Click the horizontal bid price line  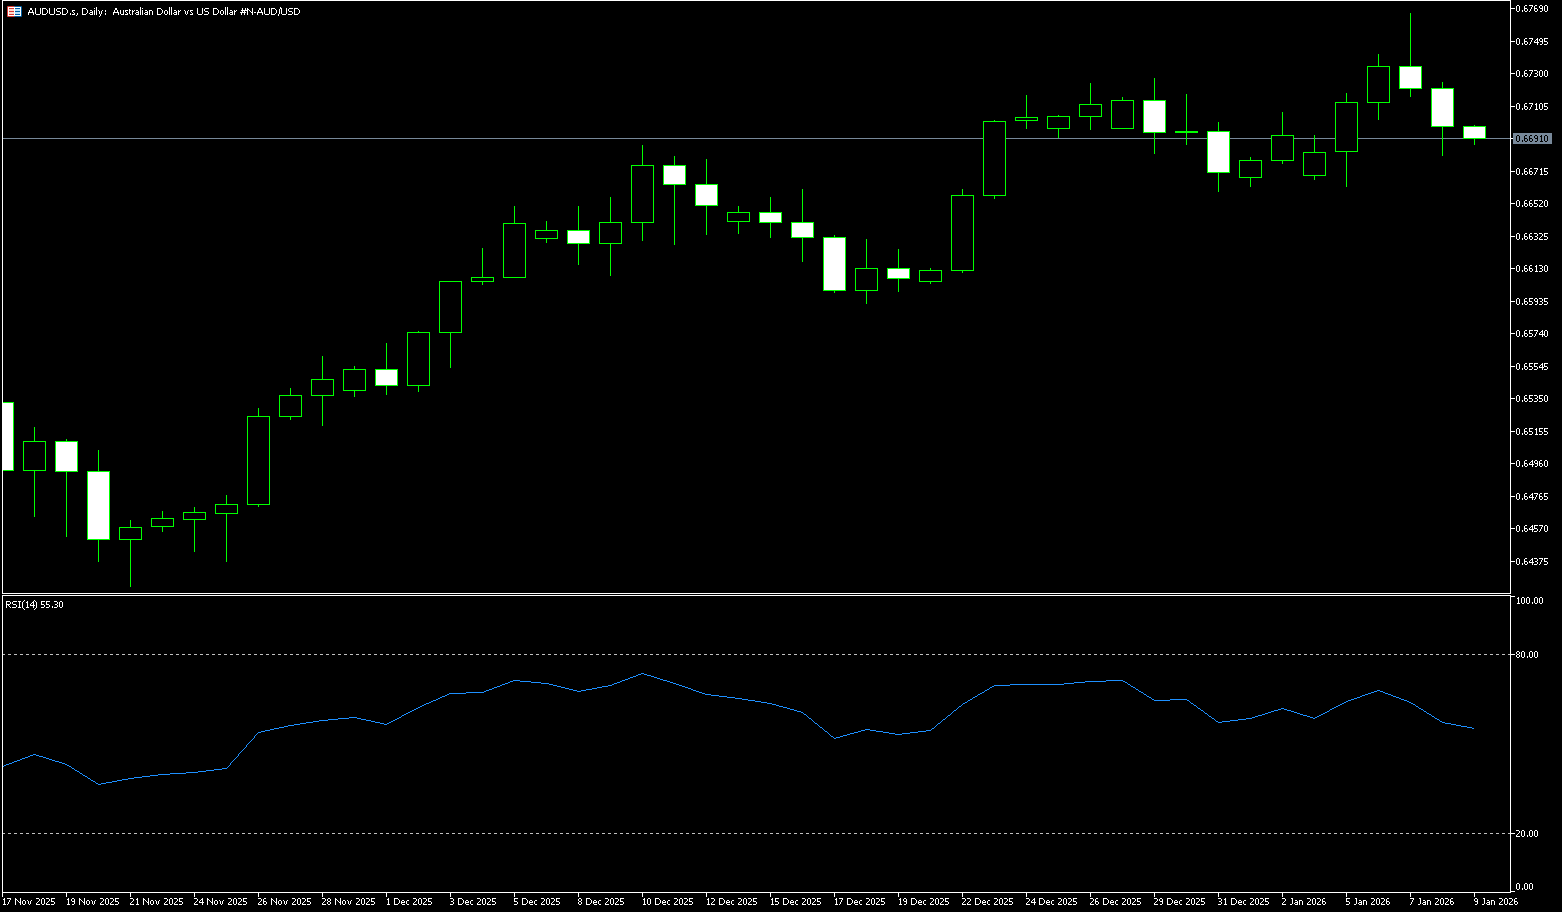click(x=700, y=138)
